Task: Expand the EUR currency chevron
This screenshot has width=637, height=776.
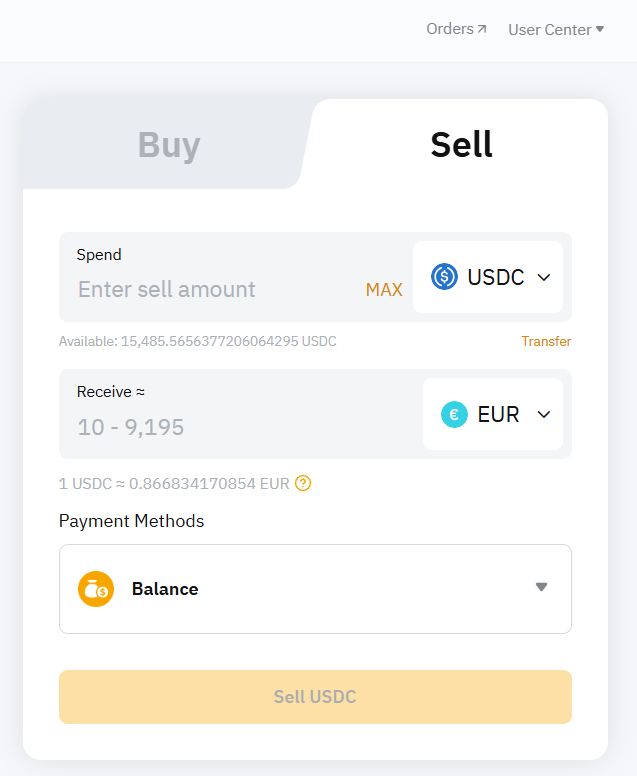Action: pyautogui.click(x=544, y=414)
